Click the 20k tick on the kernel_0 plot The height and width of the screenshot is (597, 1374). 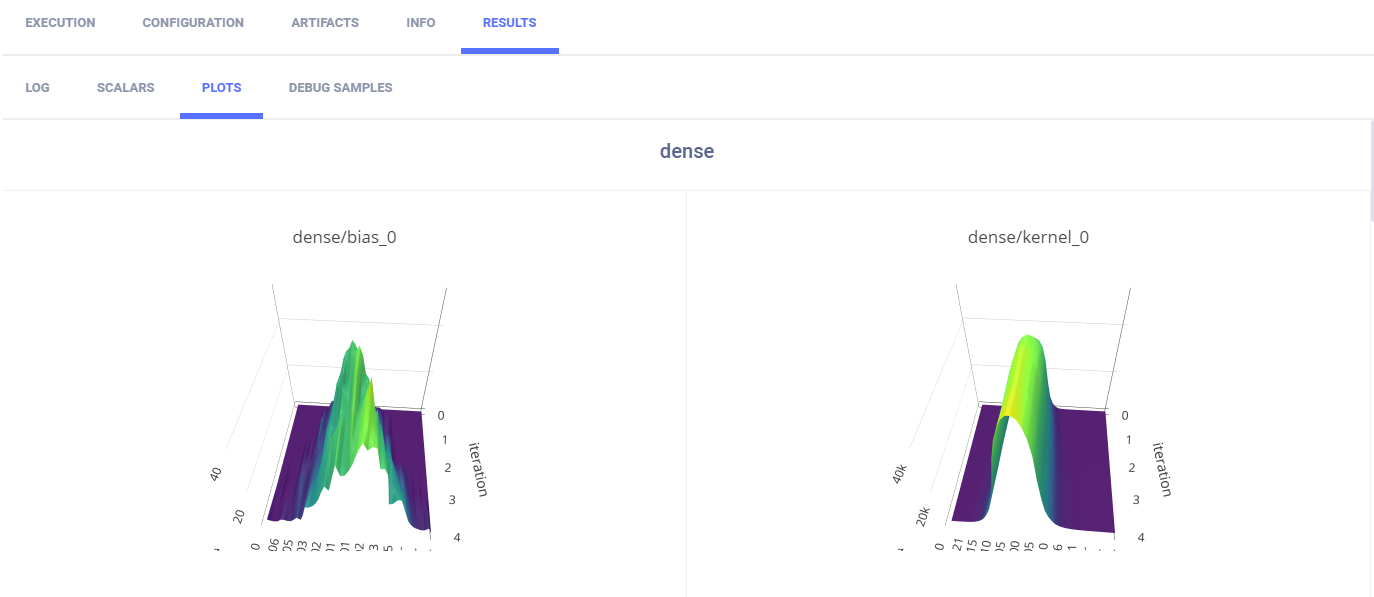921,515
